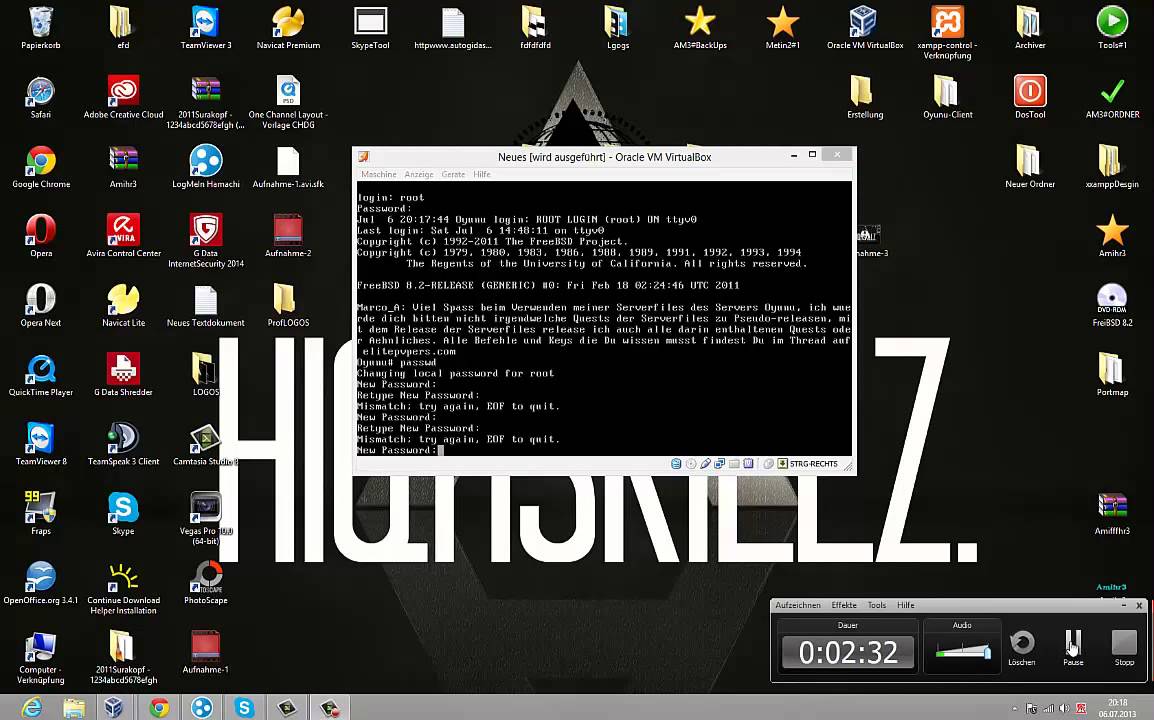The image size is (1154, 720).
Task: Select the Navicat Premium desktop icon
Action: pos(288,28)
